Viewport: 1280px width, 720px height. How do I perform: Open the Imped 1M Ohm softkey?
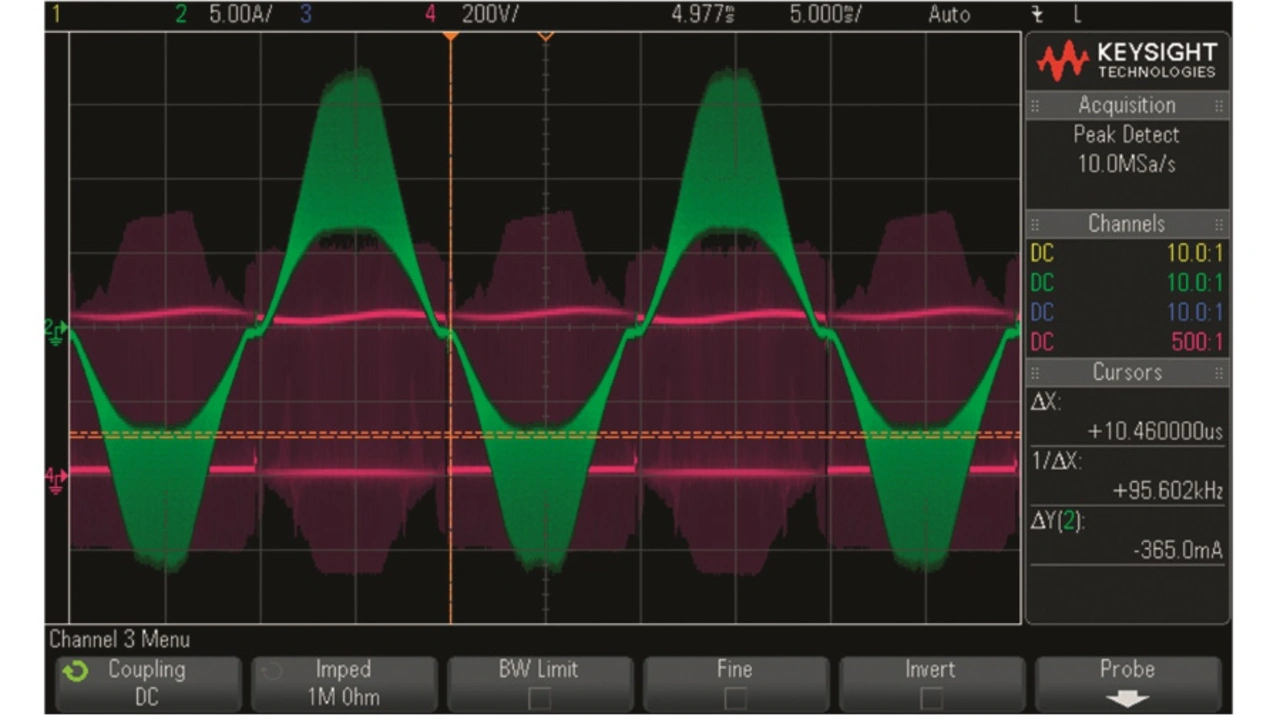coord(343,683)
